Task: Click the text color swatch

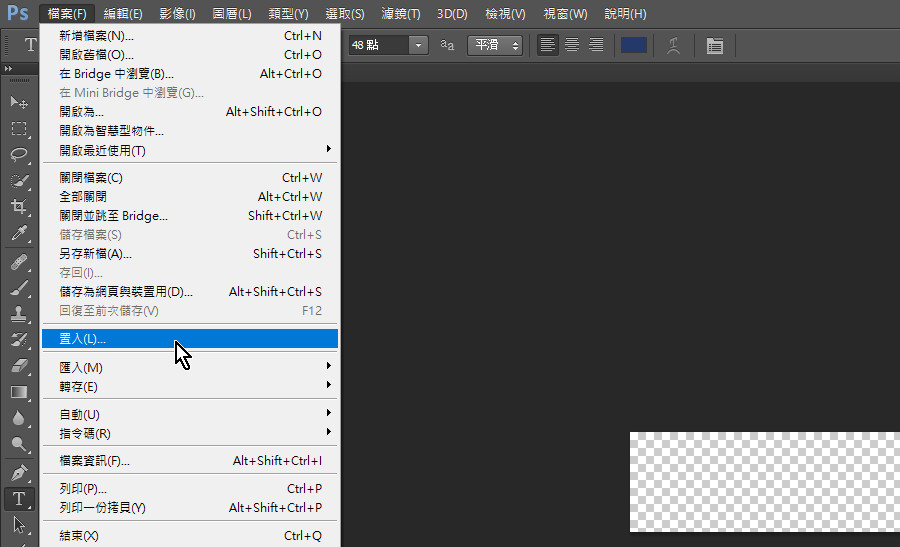Action: pyautogui.click(x=634, y=45)
